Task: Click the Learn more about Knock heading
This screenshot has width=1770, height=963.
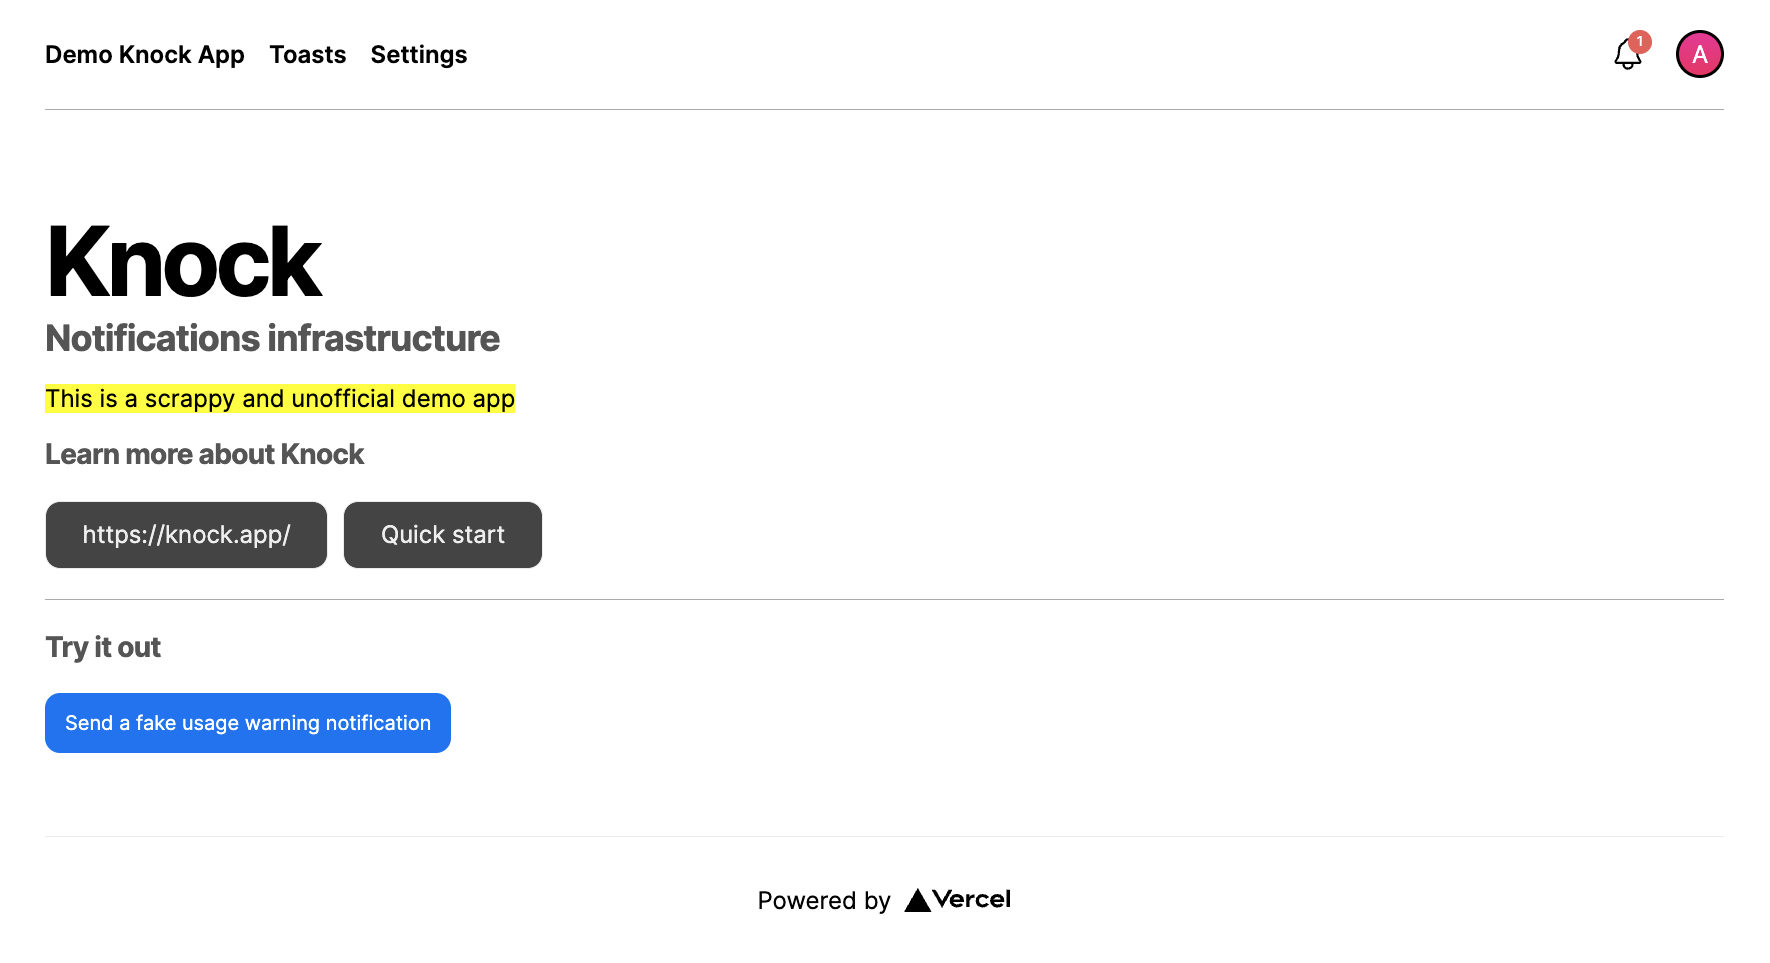Action: (x=204, y=454)
